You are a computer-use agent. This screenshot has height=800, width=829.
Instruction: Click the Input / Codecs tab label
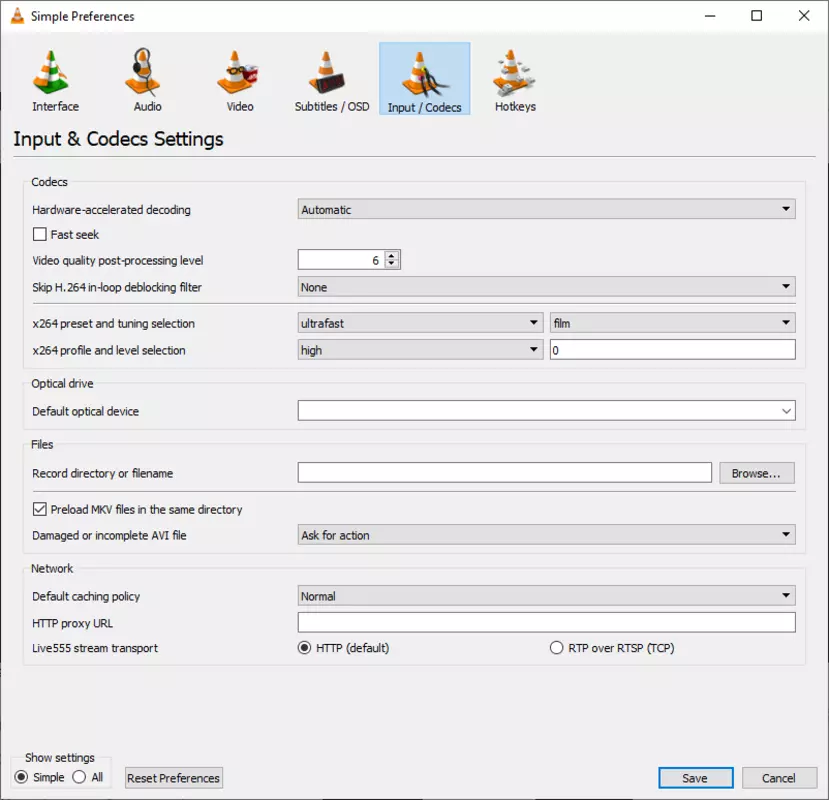pos(425,107)
